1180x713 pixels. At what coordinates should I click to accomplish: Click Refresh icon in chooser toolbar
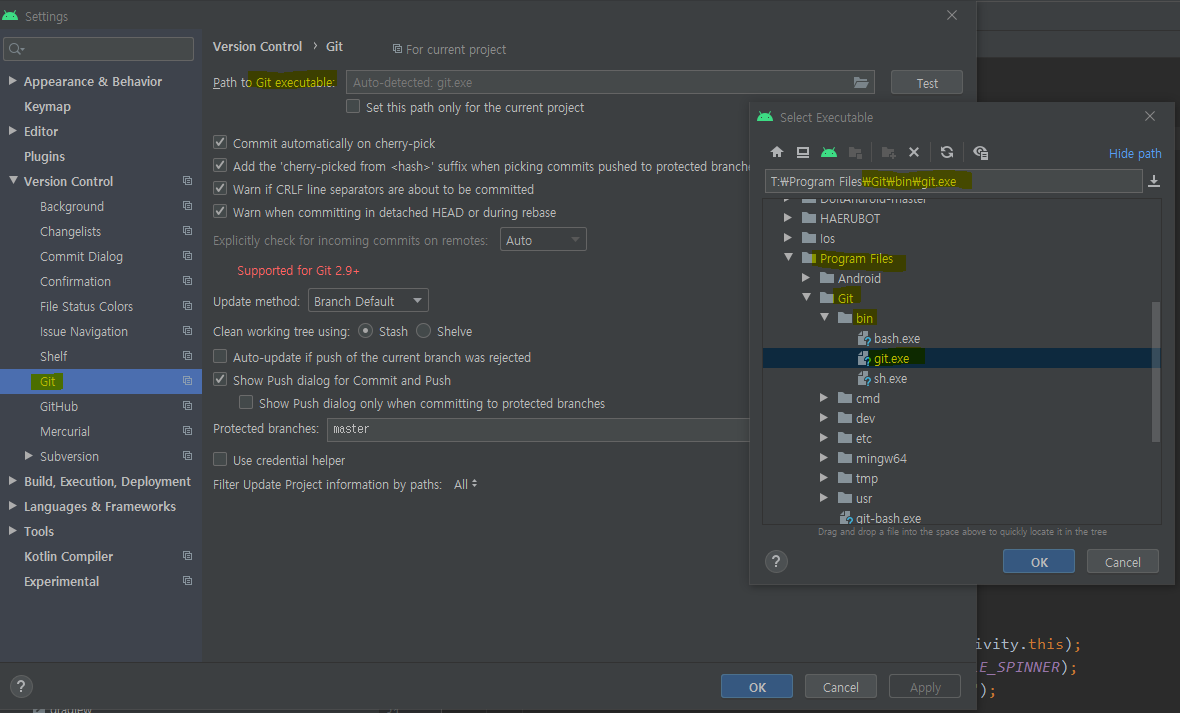tap(947, 152)
